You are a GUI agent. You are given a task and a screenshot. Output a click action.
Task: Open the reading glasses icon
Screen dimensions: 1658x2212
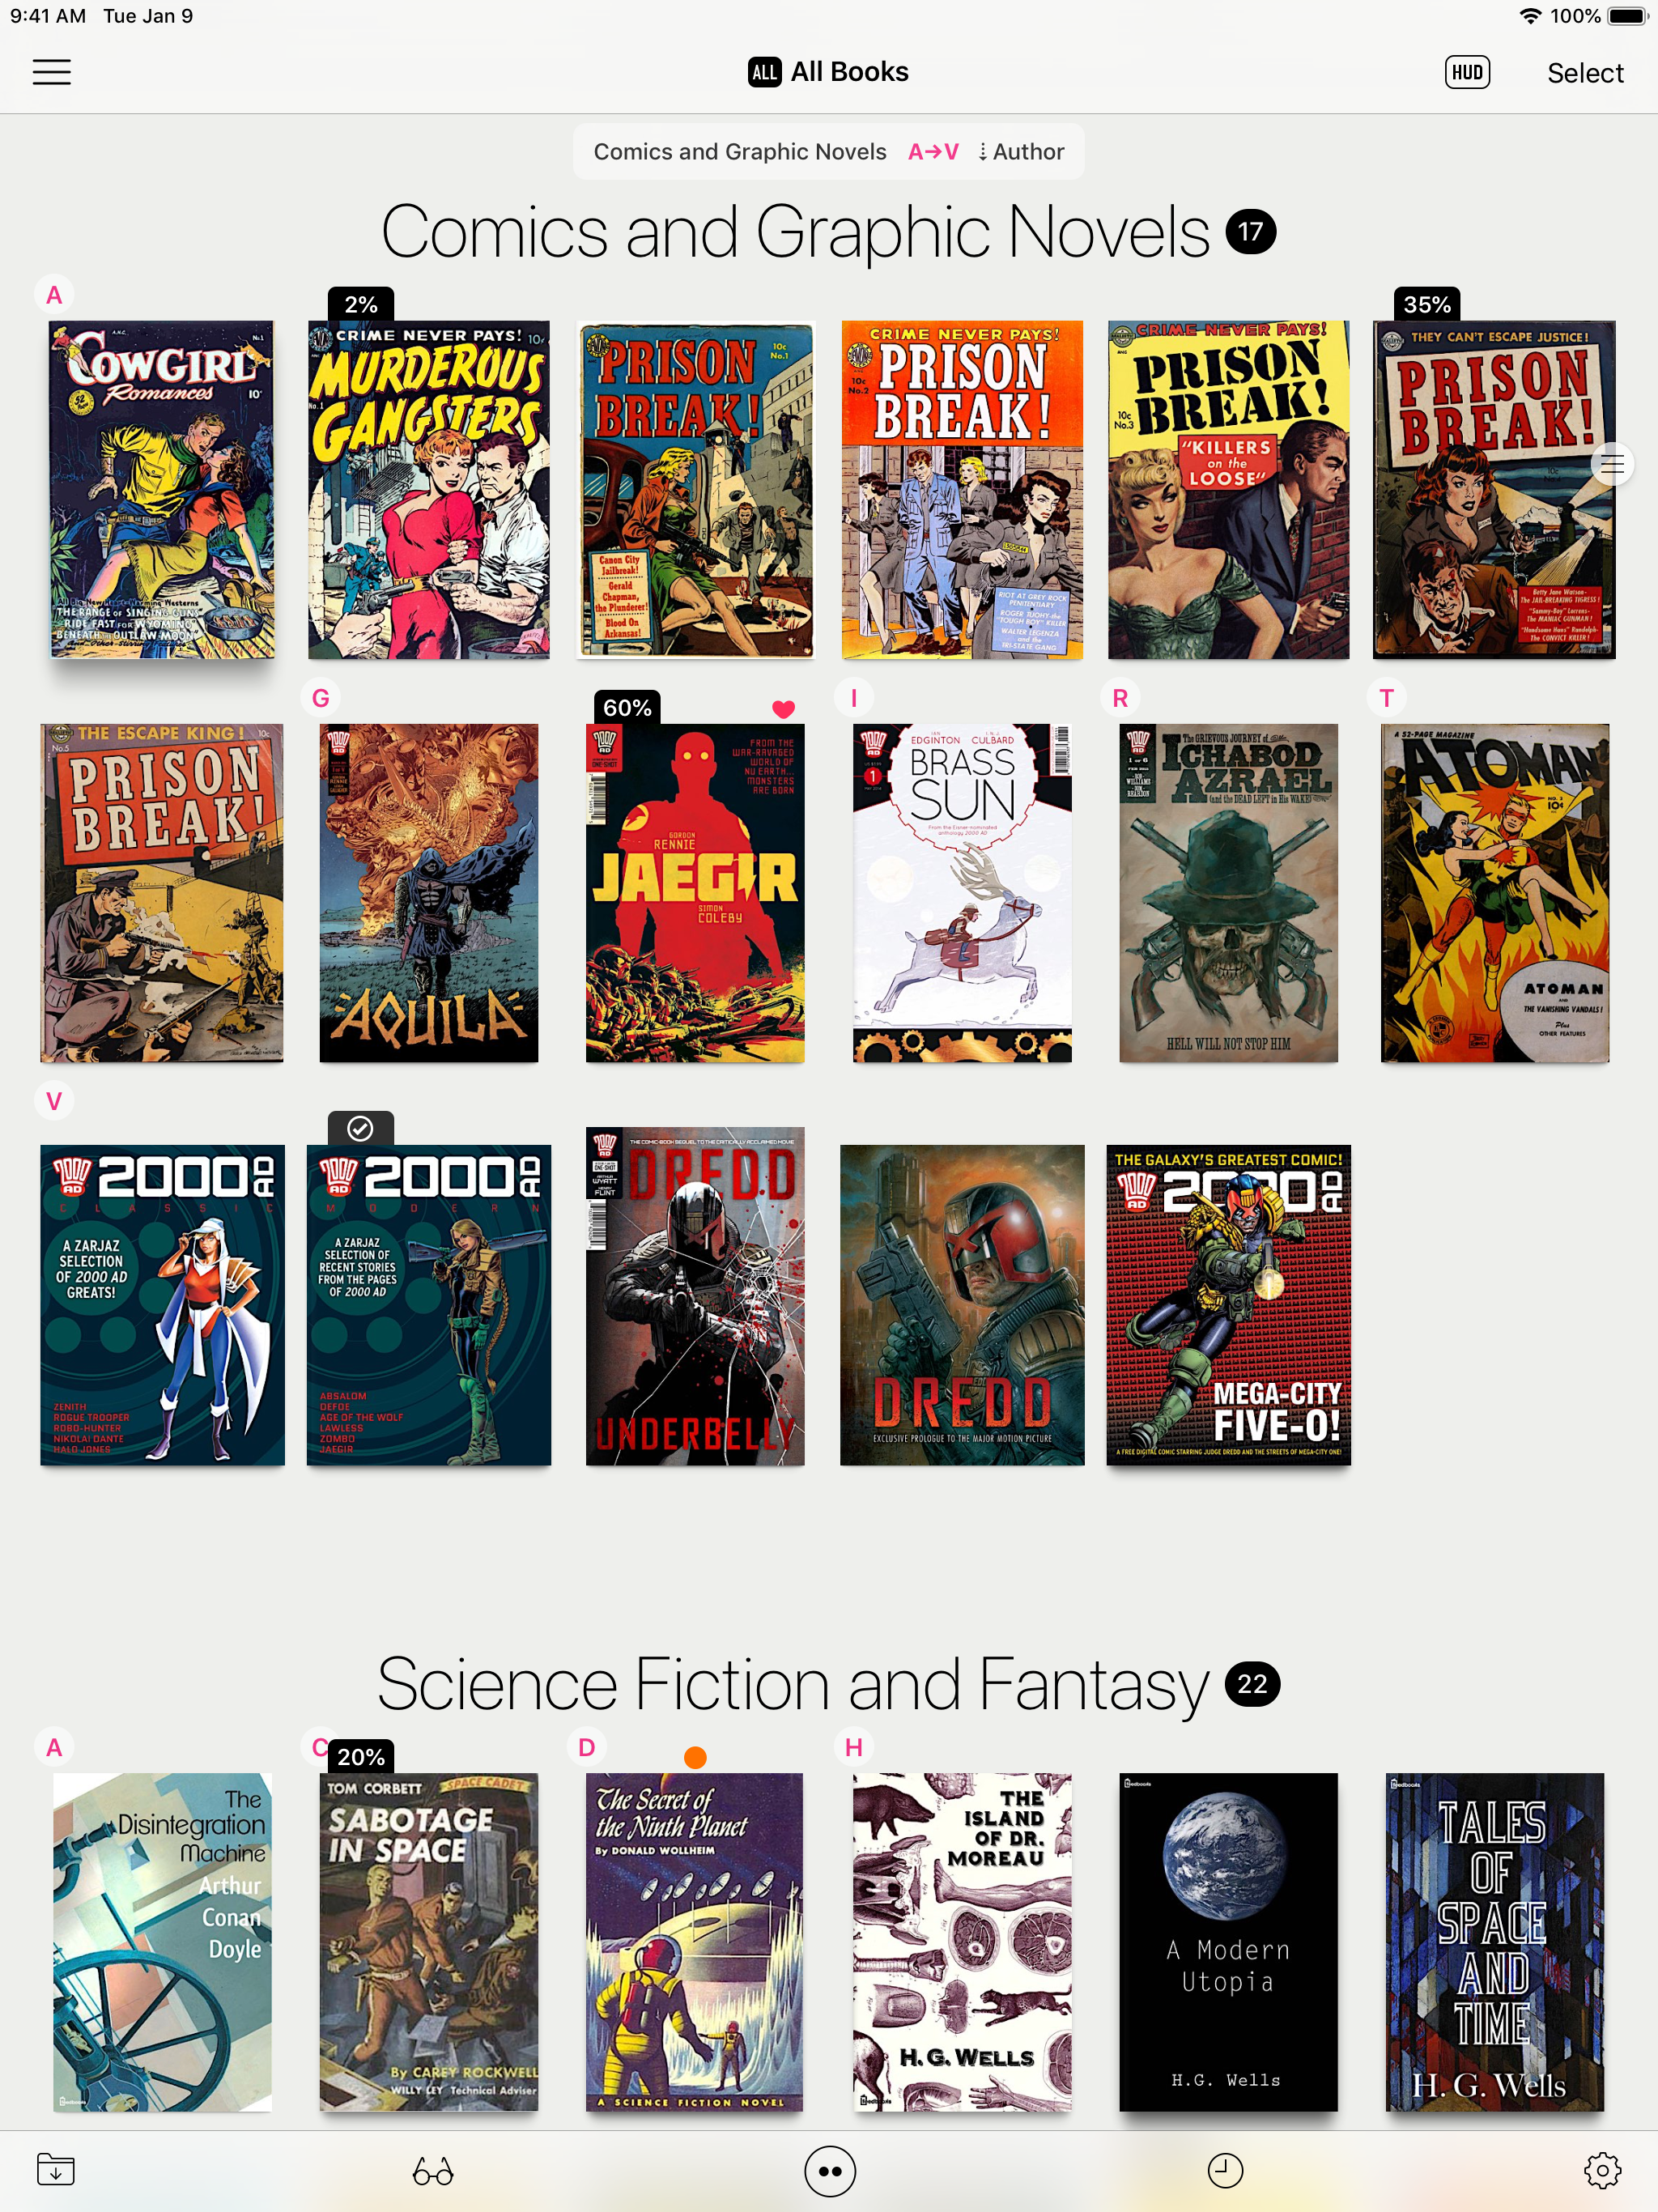[x=432, y=2171]
